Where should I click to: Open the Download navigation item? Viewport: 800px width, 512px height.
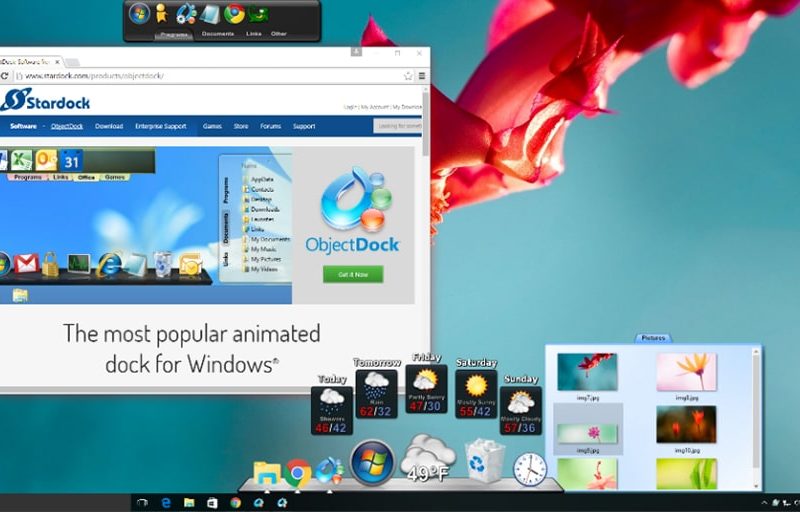(x=109, y=126)
